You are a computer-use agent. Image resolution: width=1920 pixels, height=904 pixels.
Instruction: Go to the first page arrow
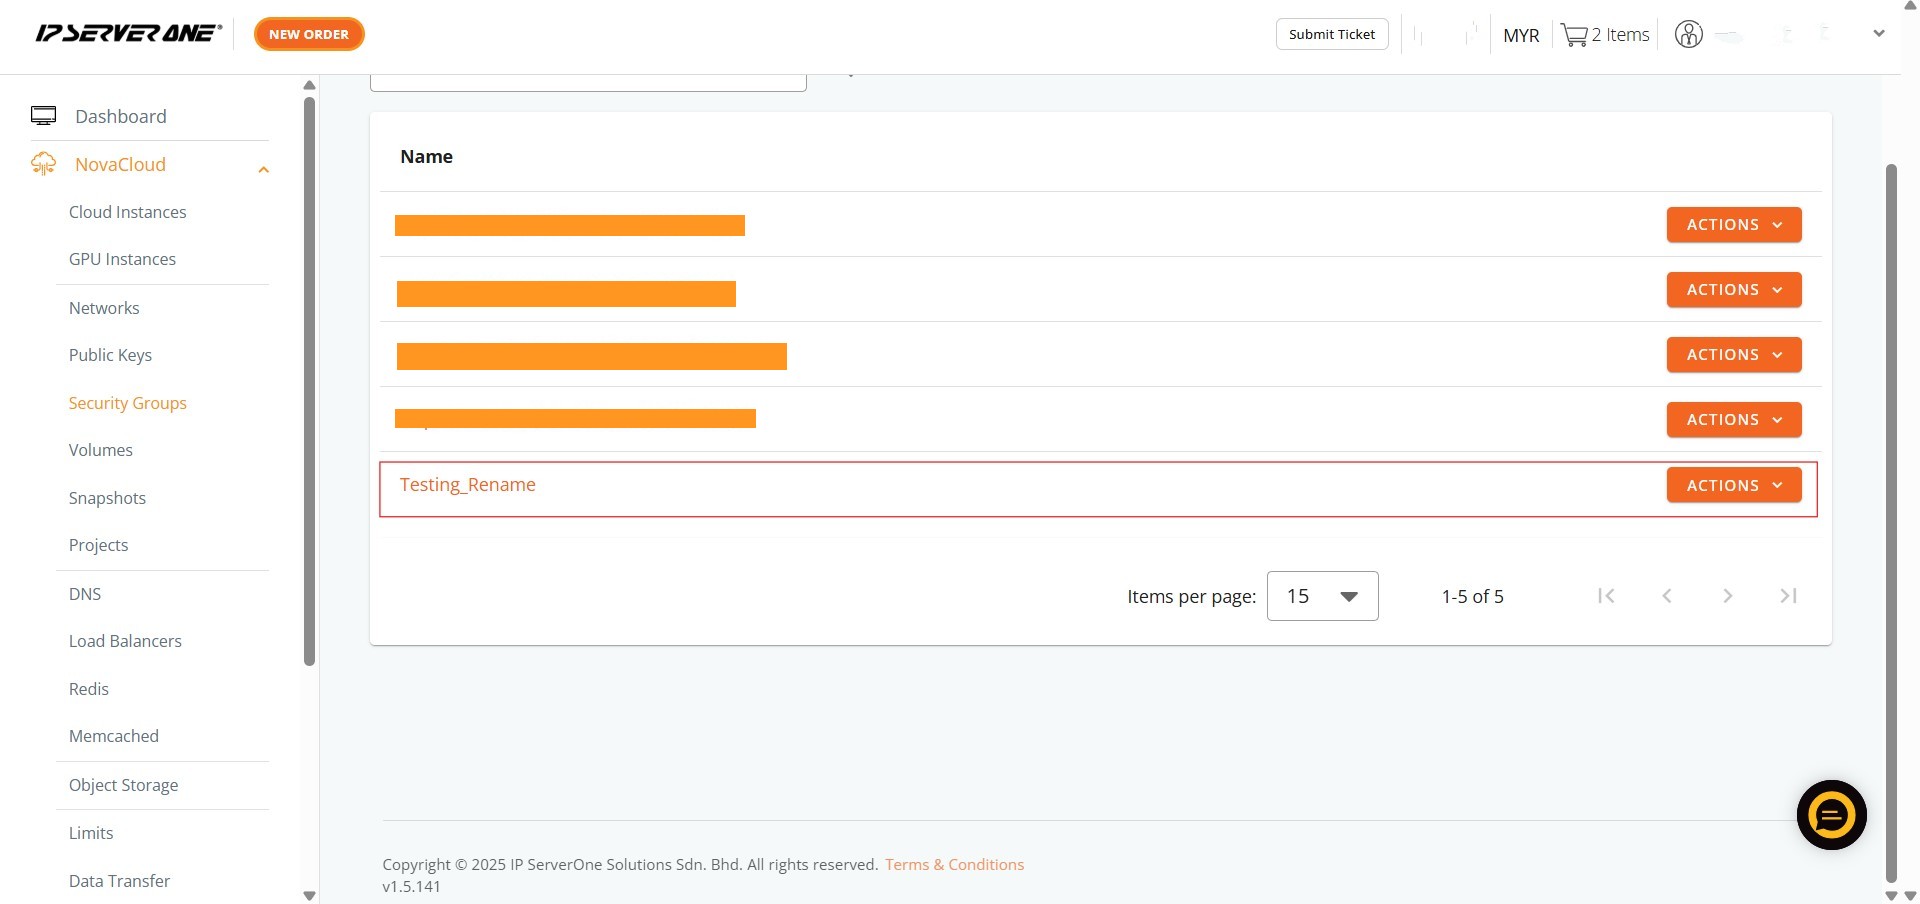pos(1606,596)
